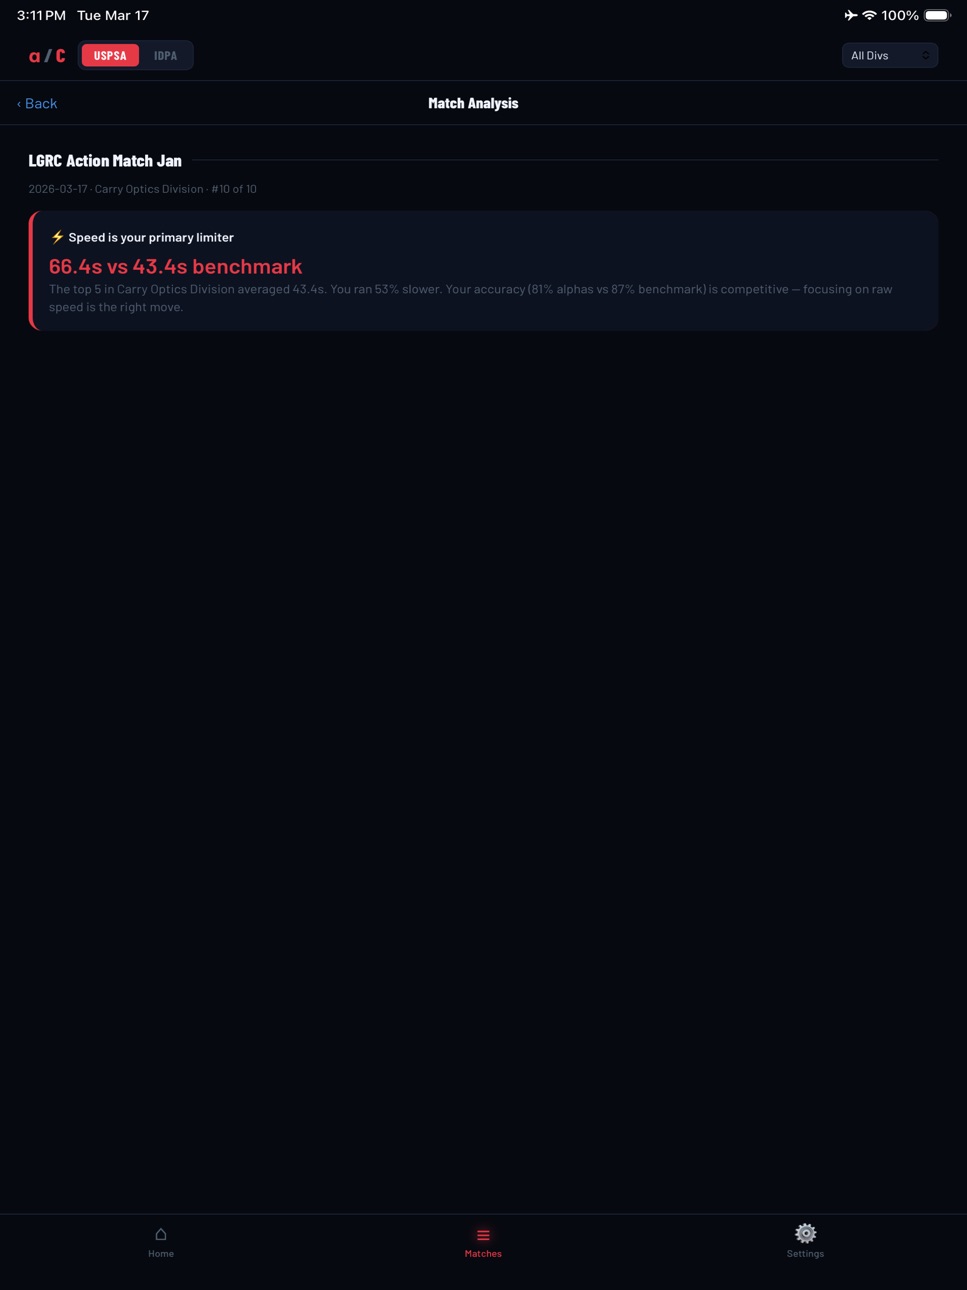Select the Matches list icon
The image size is (967, 1290).
(483, 1235)
